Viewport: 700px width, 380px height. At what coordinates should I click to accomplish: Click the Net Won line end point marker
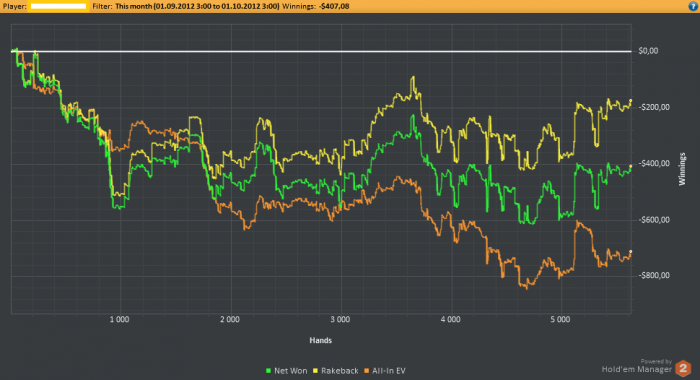point(631,166)
